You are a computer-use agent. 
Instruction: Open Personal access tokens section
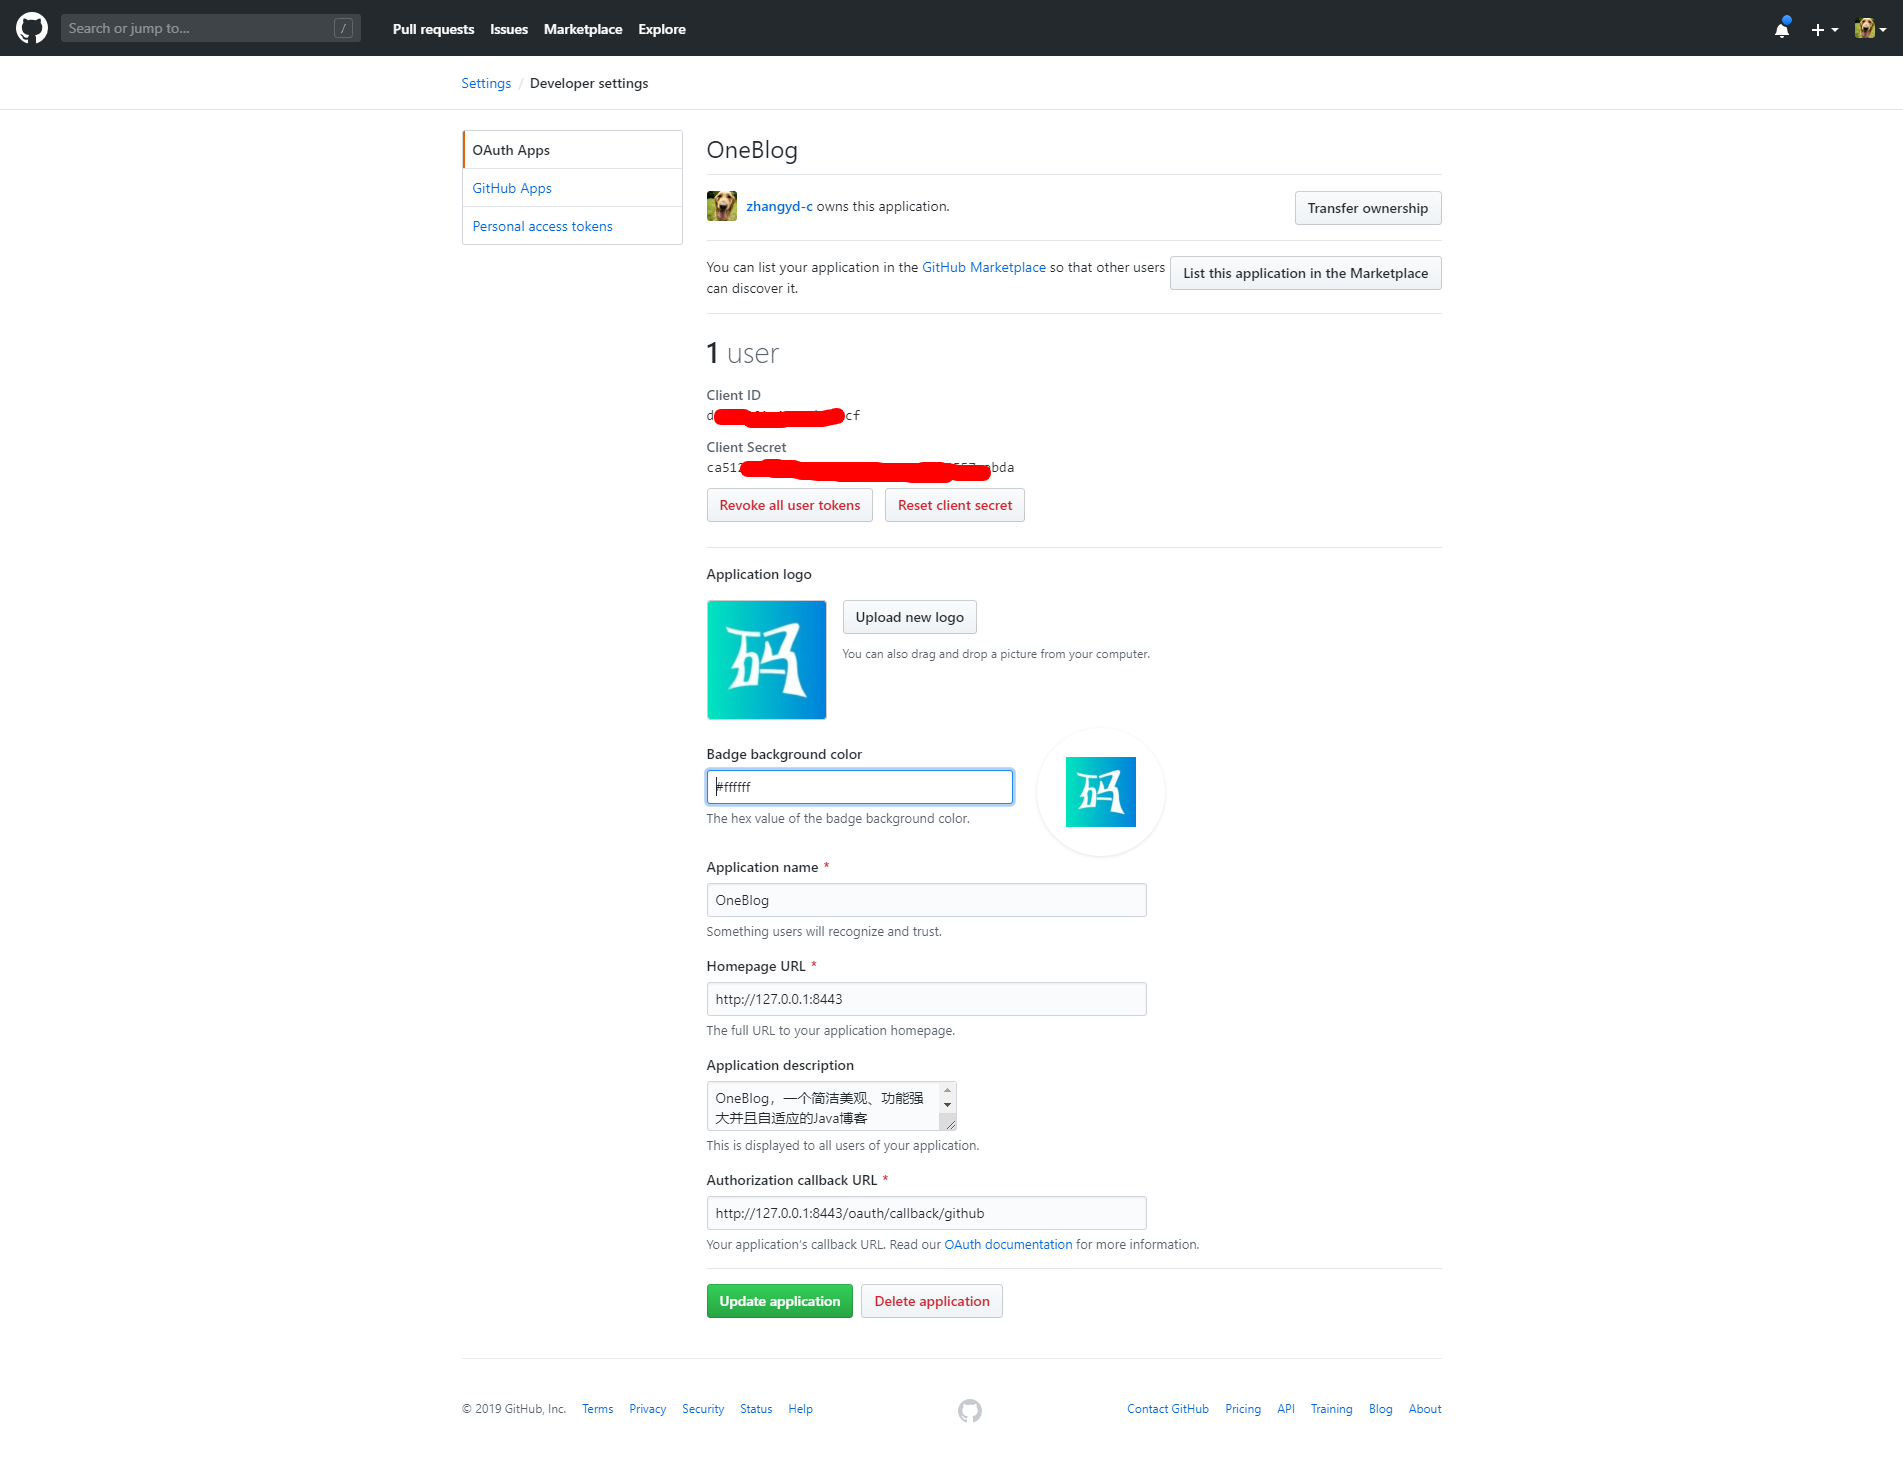542,226
